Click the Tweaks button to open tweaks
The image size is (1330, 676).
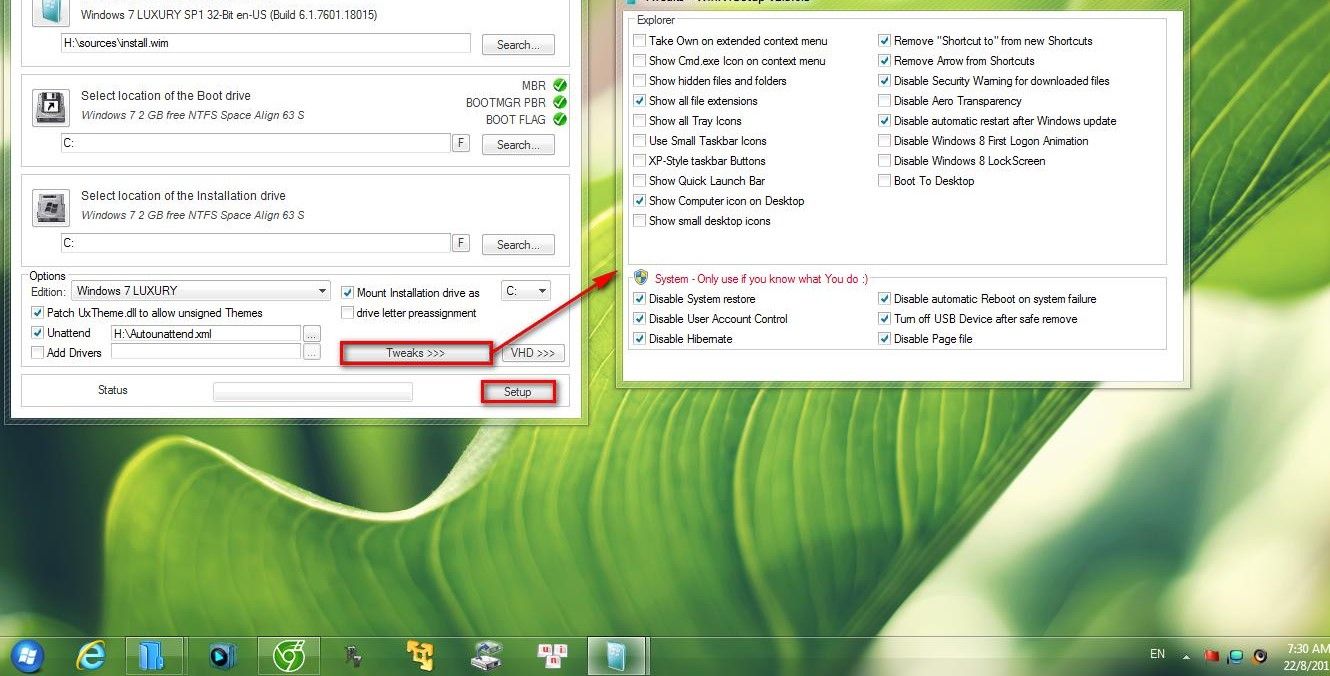(x=416, y=352)
